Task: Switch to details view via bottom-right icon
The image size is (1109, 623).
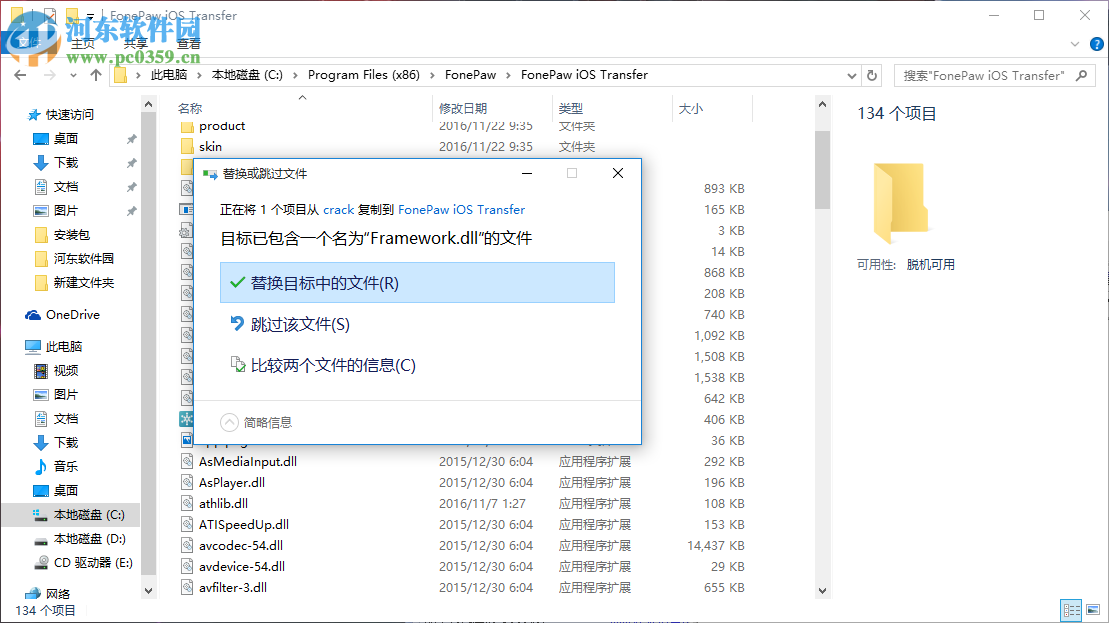Action: pyautogui.click(x=1071, y=609)
